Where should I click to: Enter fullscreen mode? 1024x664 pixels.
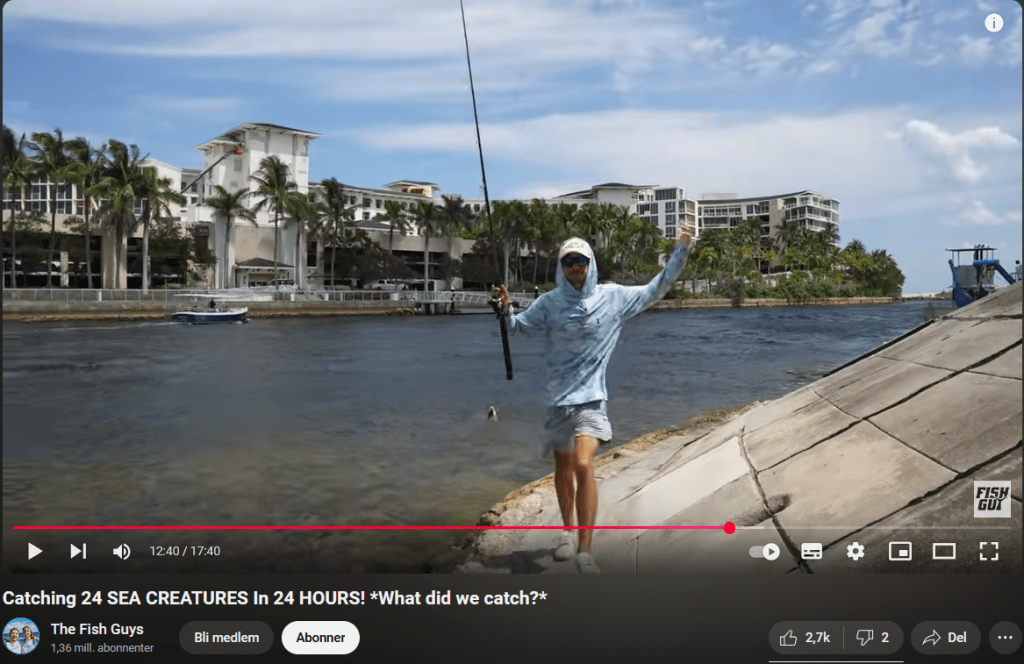tap(989, 551)
